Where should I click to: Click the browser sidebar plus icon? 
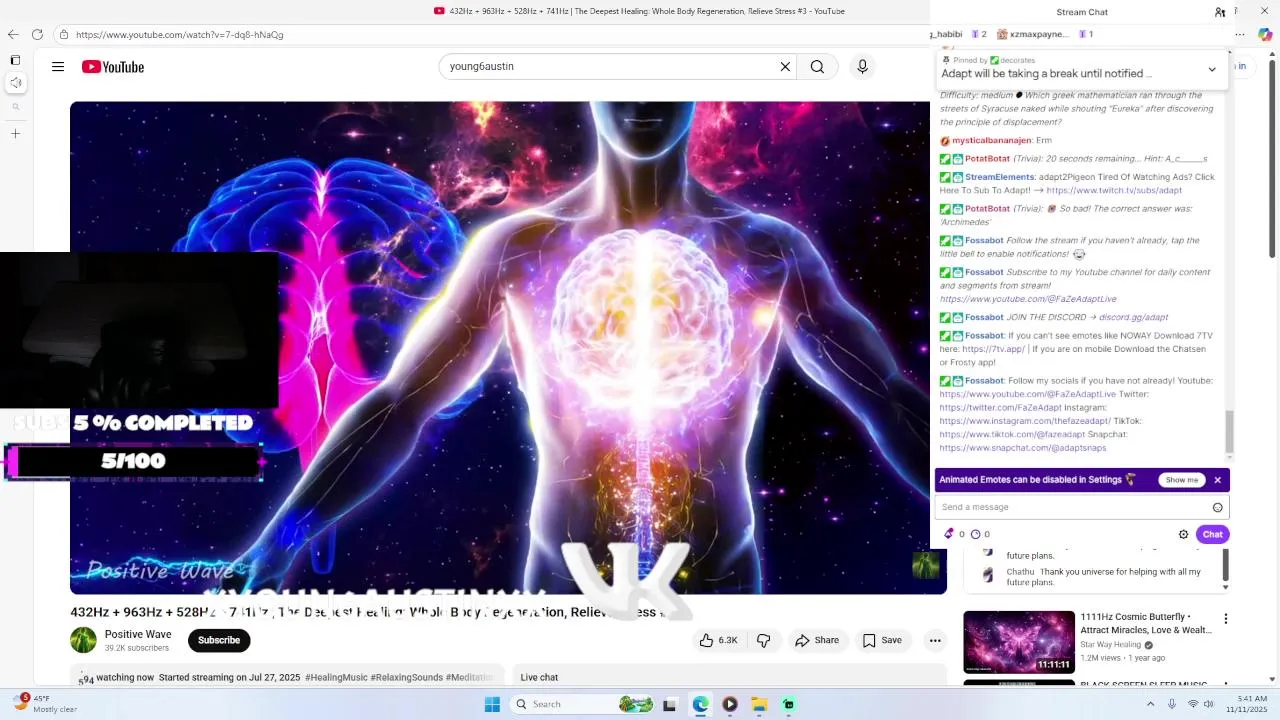[15, 133]
